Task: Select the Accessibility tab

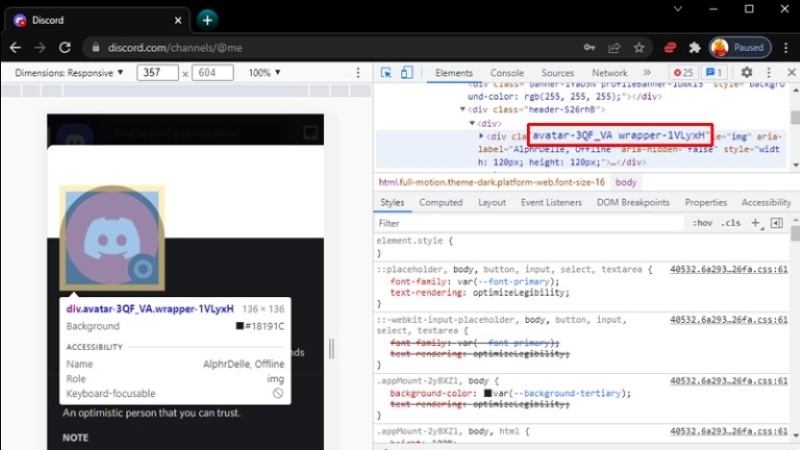Action: tap(766, 203)
